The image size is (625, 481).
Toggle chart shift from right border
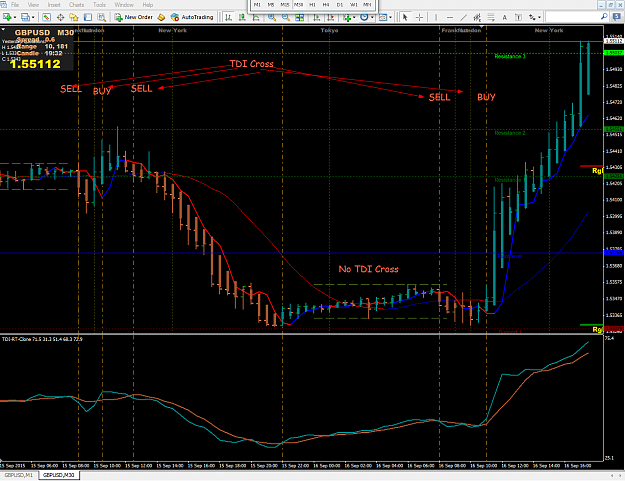click(x=330, y=17)
